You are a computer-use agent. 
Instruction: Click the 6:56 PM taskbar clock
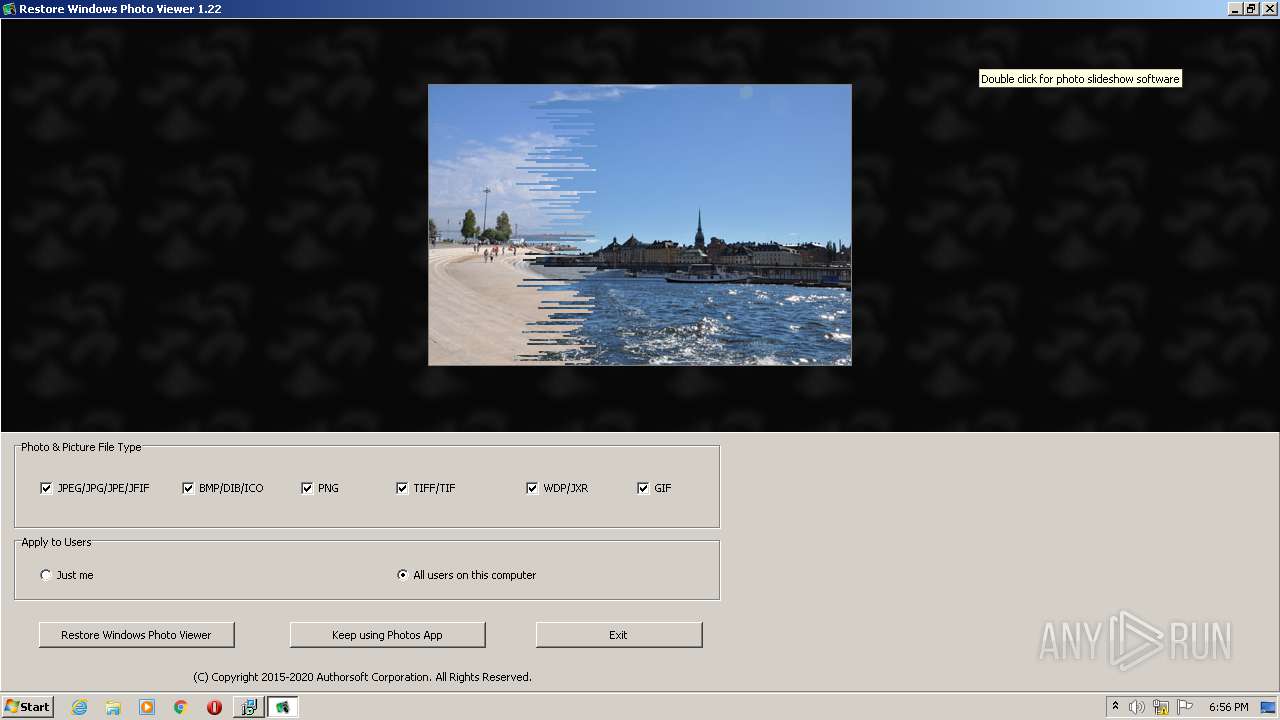(x=1228, y=707)
